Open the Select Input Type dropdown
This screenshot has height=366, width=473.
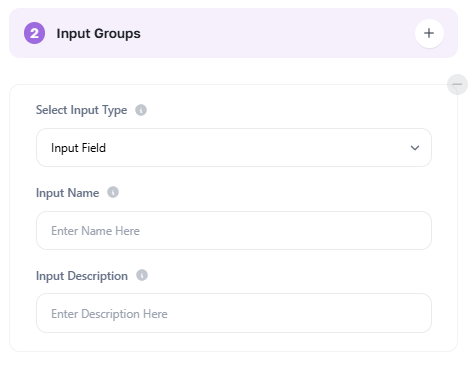[234, 148]
